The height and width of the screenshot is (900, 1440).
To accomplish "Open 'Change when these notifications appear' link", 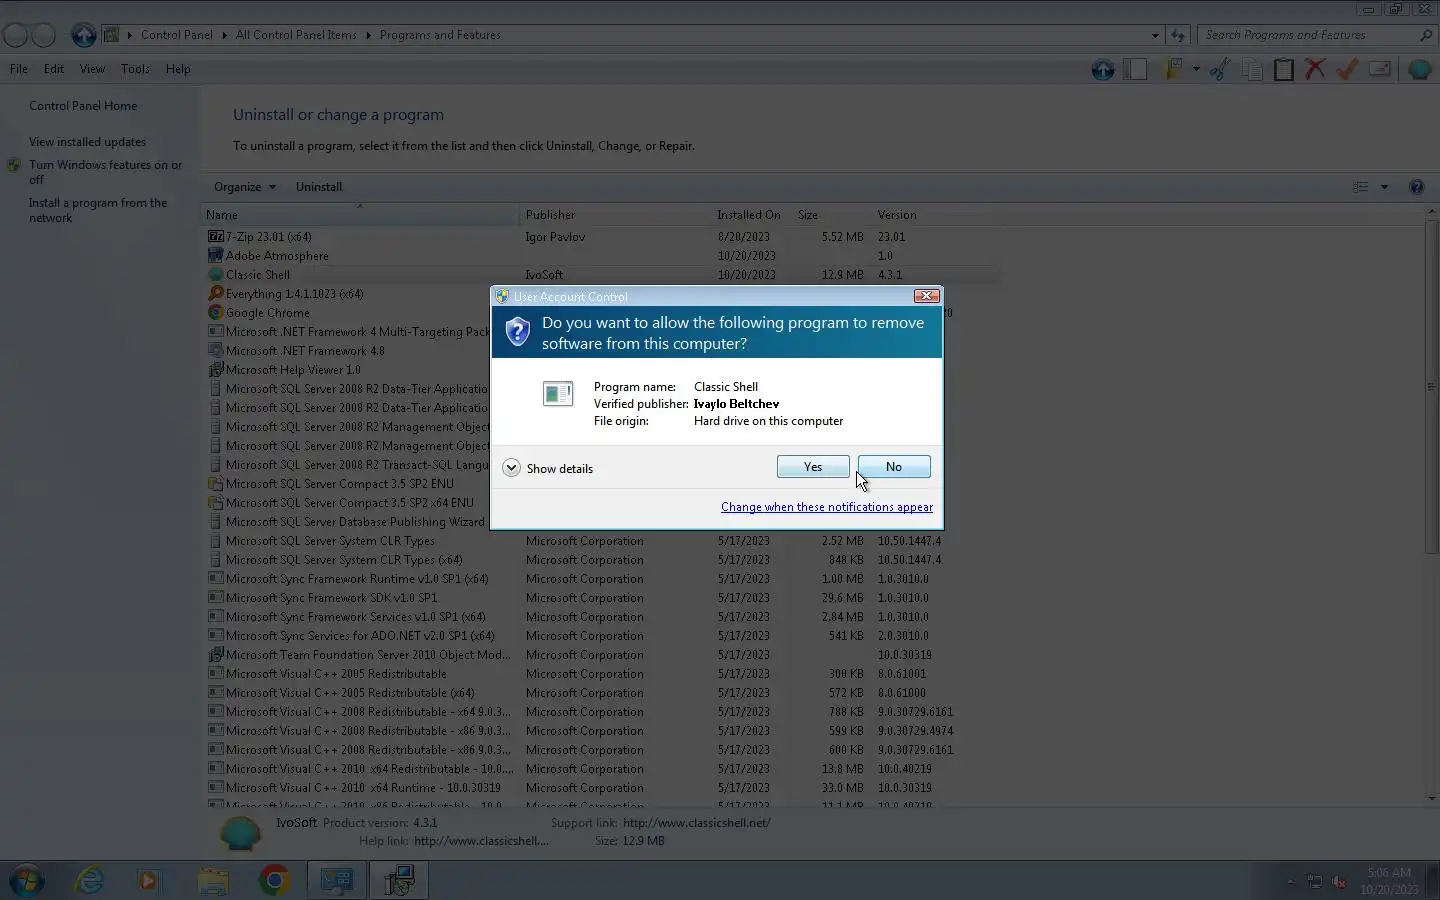I will (x=827, y=507).
